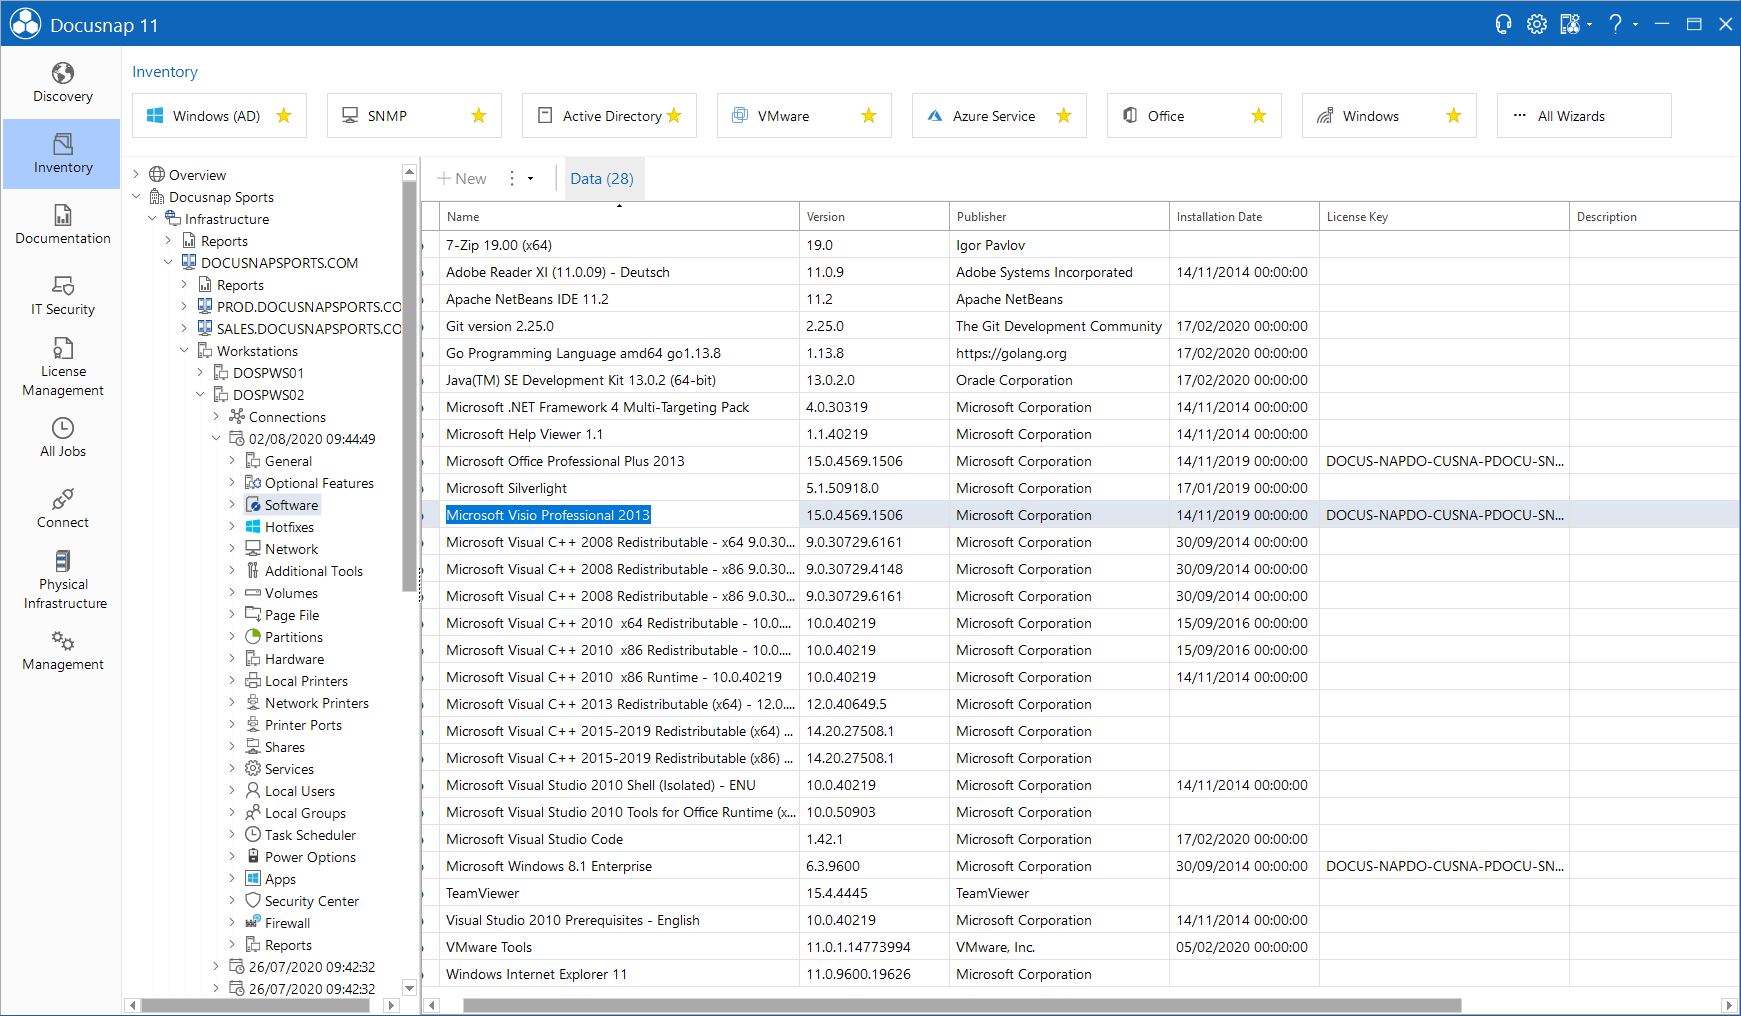Toggle favorite star on Windows wizard
The image size is (1741, 1016).
(x=1454, y=116)
